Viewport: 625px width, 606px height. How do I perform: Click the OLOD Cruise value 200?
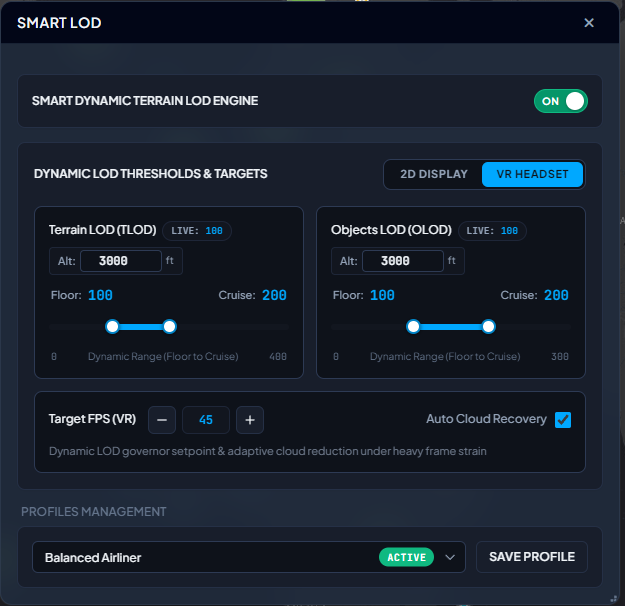tap(556, 295)
